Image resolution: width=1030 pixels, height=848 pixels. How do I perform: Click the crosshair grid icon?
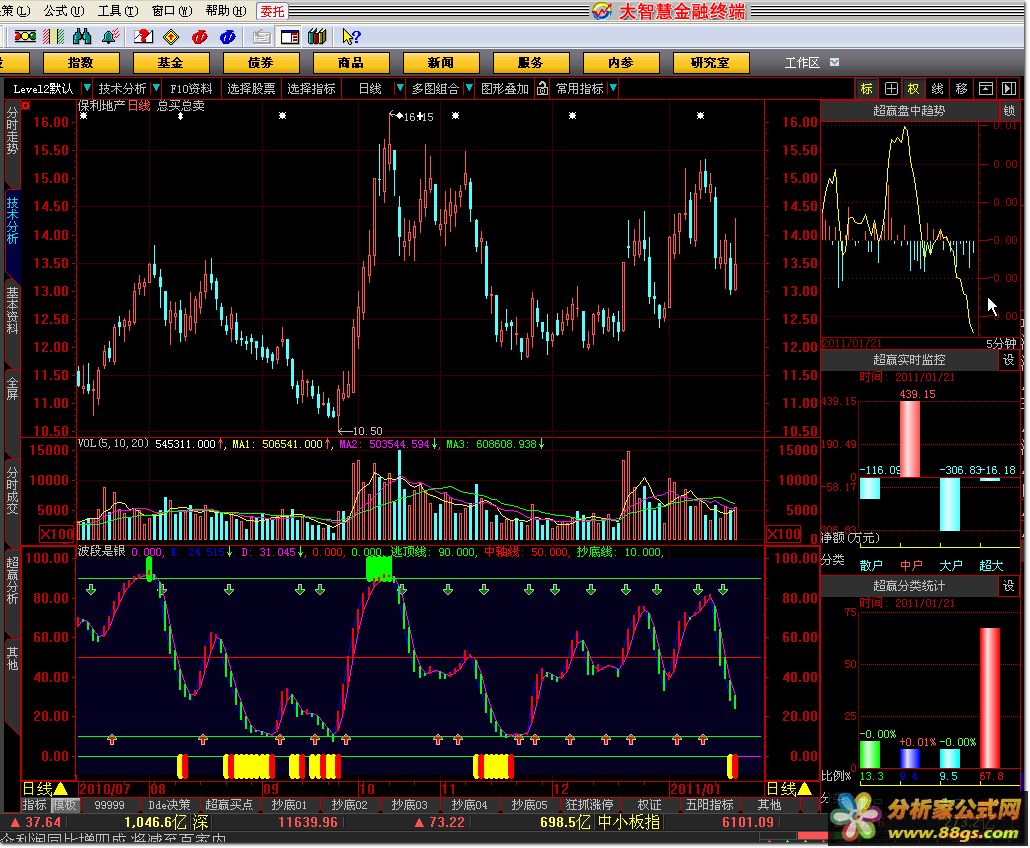891,88
